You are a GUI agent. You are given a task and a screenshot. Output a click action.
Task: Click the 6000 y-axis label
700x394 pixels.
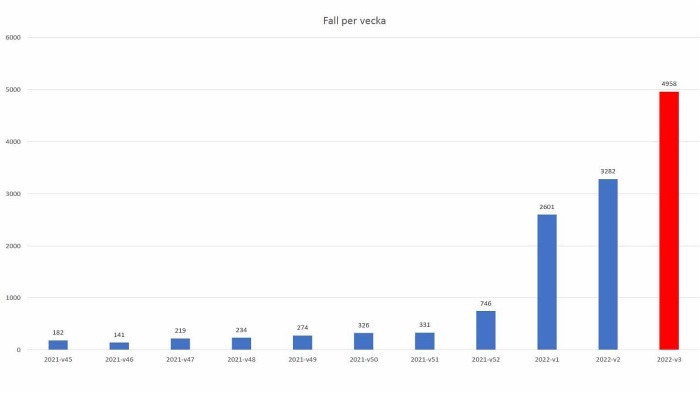[13, 38]
